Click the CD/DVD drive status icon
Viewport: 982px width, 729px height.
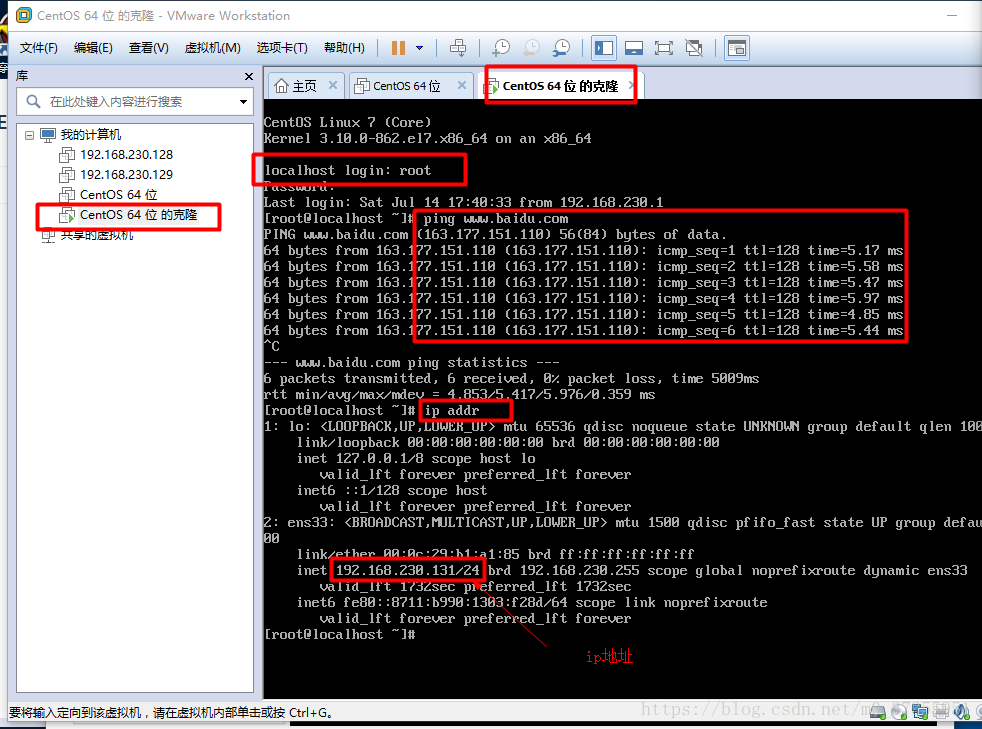point(899,712)
